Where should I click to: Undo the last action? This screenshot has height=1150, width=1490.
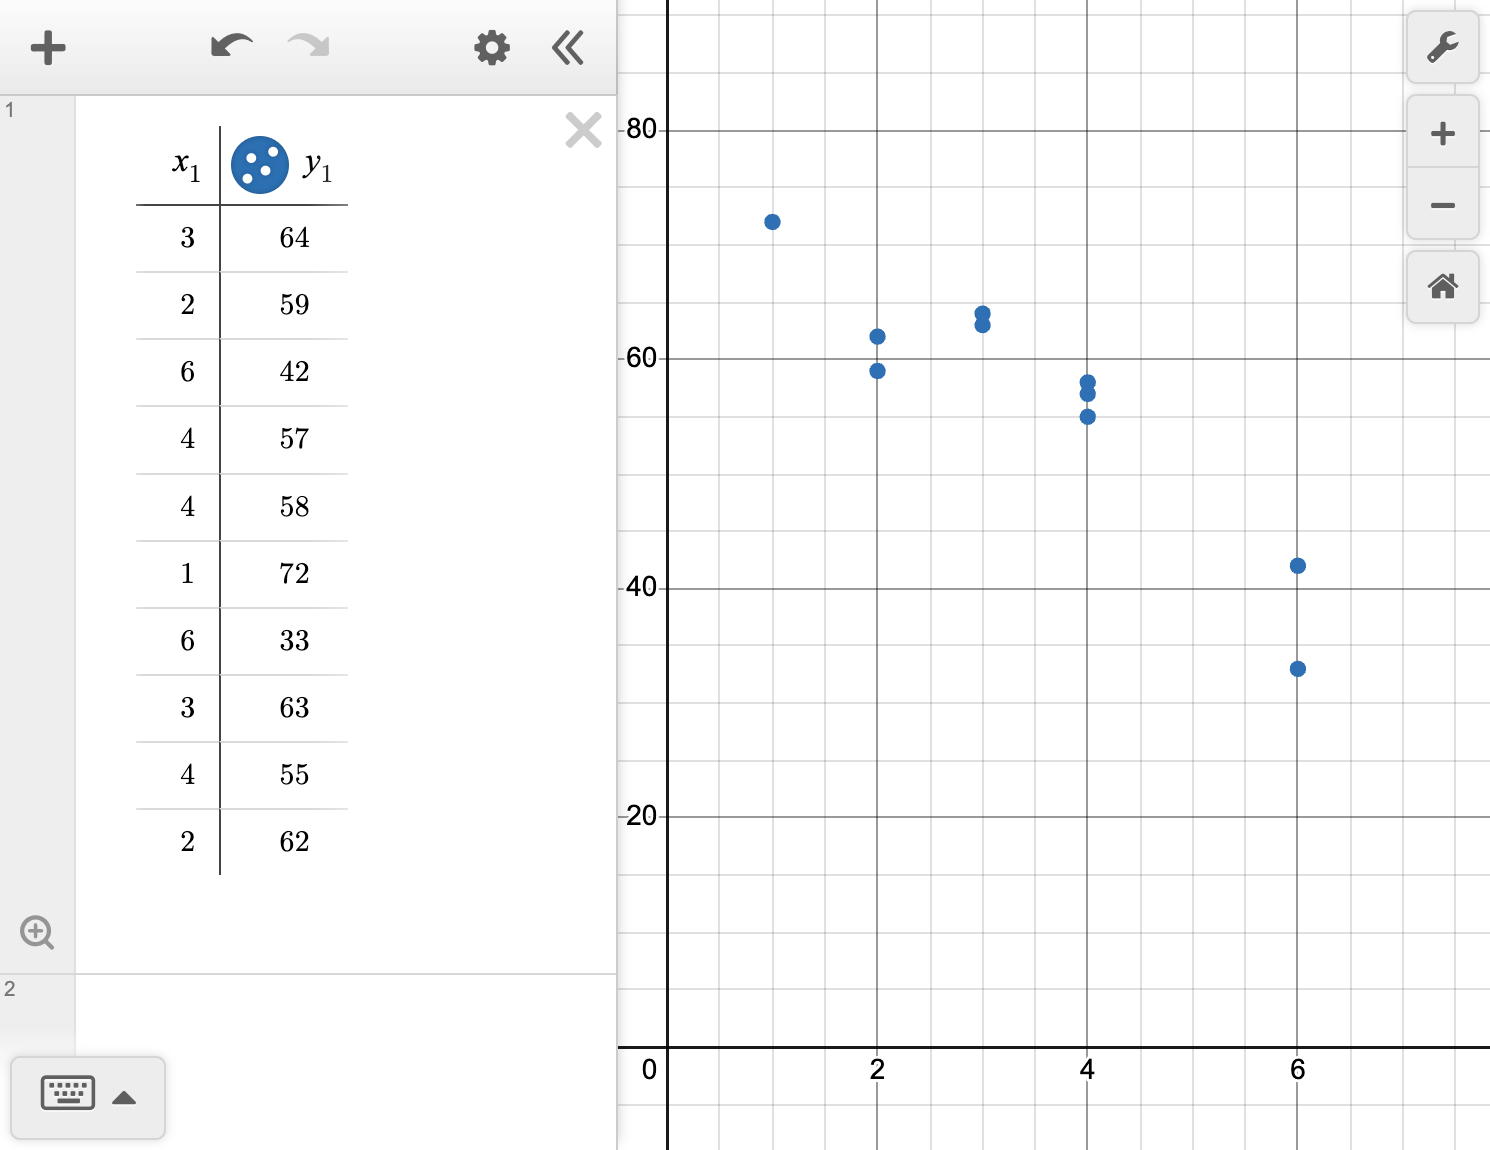click(x=229, y=45)
